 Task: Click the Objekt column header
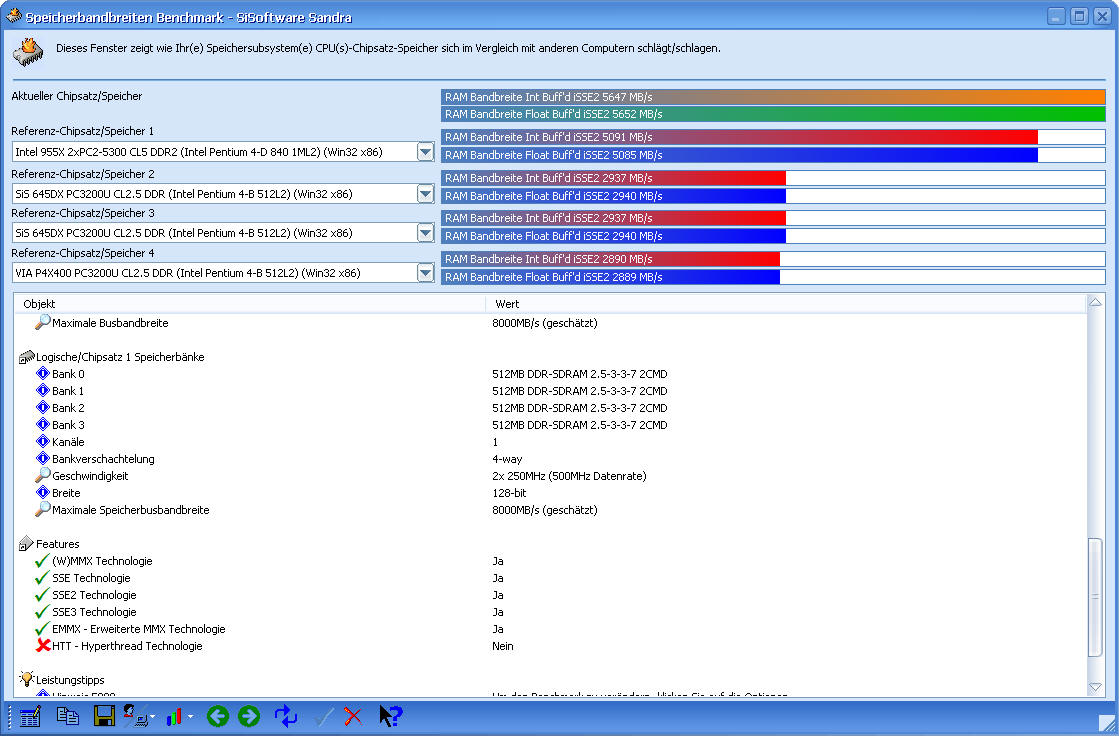tap(250, 304)
